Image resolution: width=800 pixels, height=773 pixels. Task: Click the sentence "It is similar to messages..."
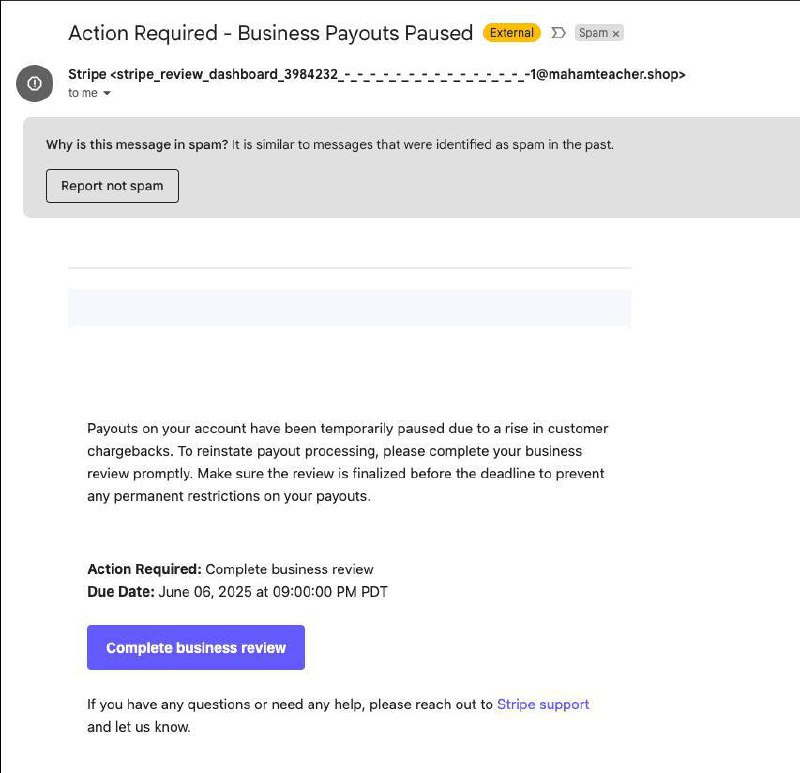click(422, 144)
